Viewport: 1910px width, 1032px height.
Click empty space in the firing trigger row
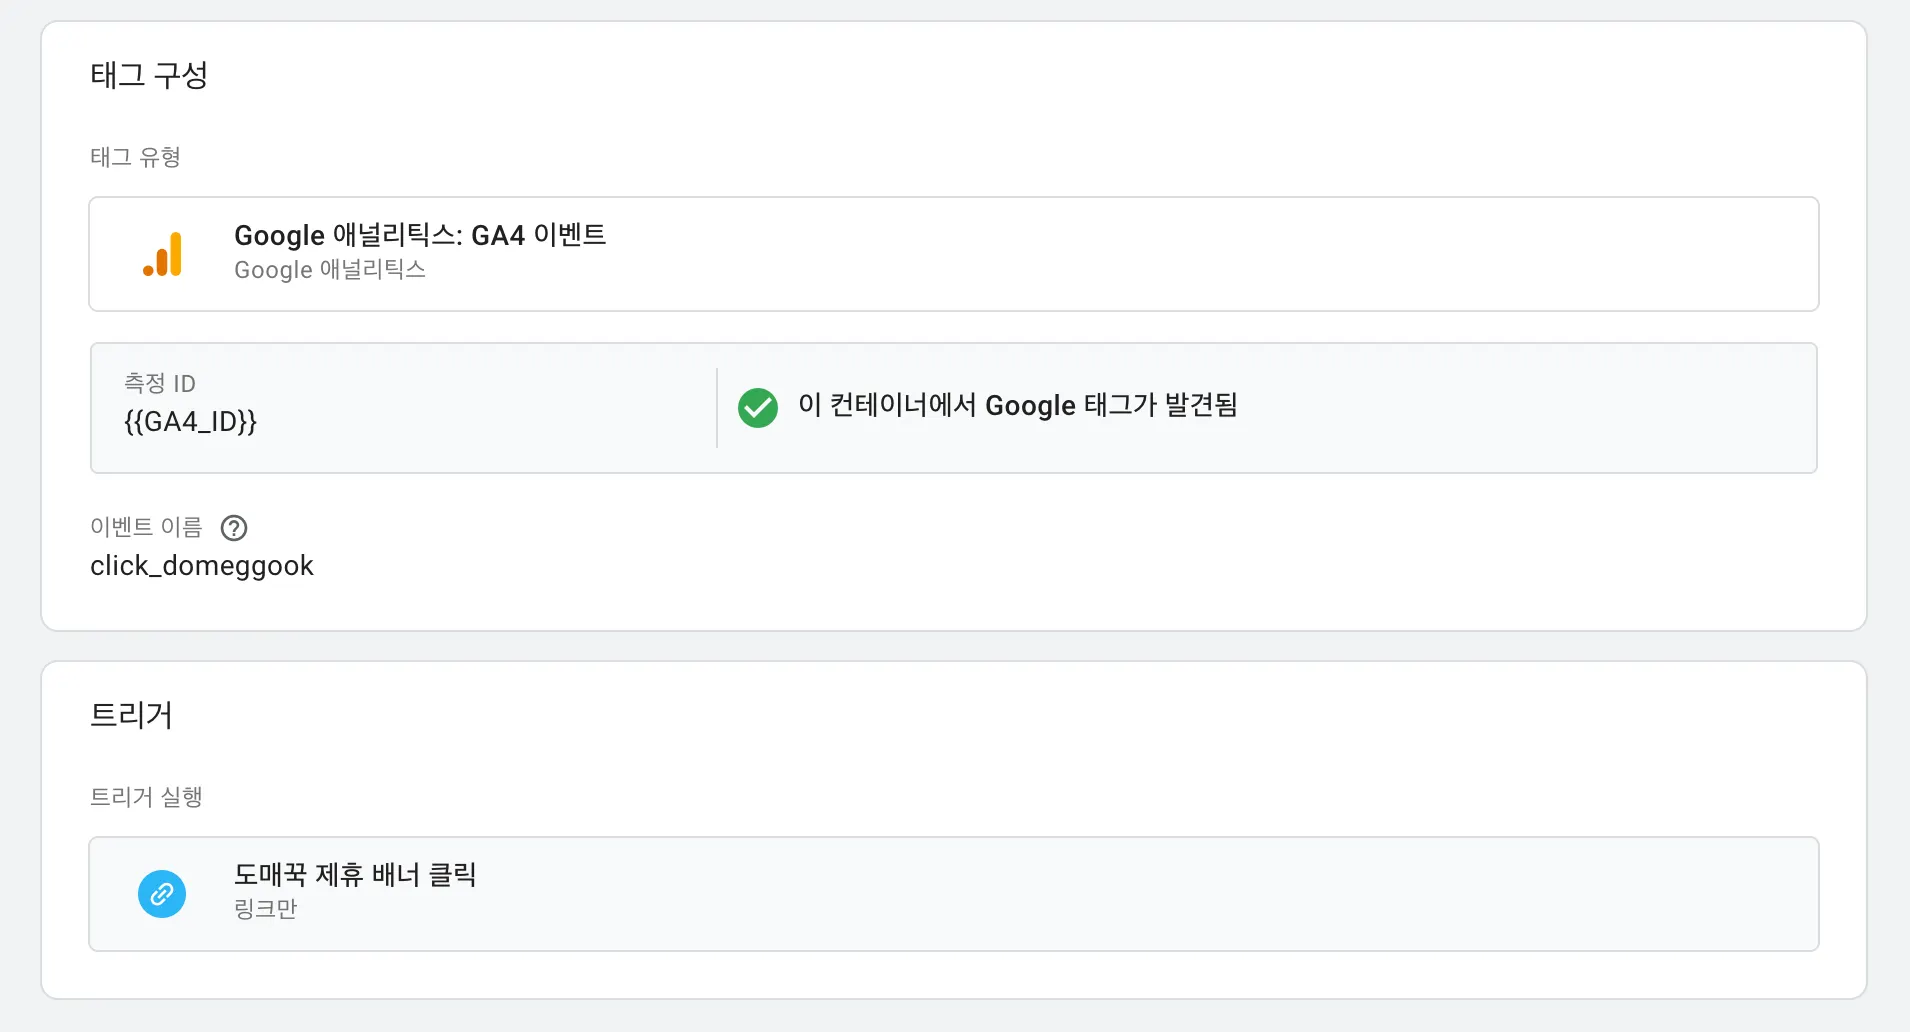1200,894
